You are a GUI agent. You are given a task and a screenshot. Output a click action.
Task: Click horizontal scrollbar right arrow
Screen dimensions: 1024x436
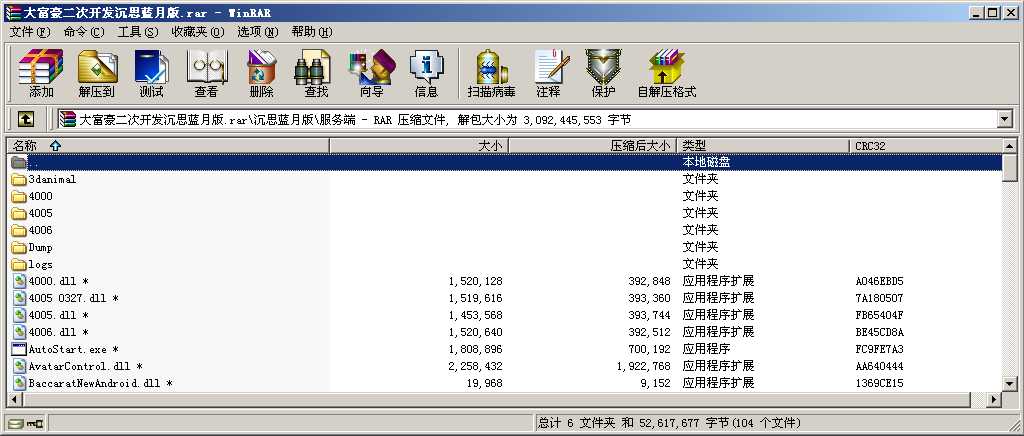pyautogui.click(x=995, y=399)
